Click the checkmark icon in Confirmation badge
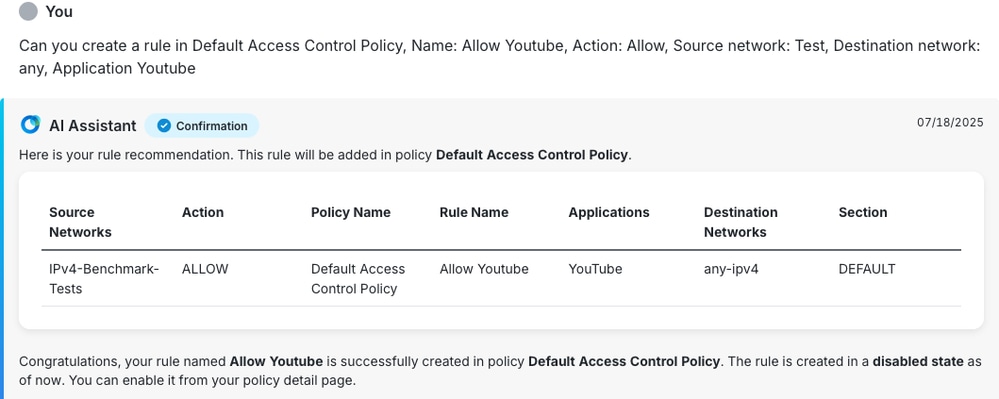This screenshot has height=399, width=999. coord(164,126)
